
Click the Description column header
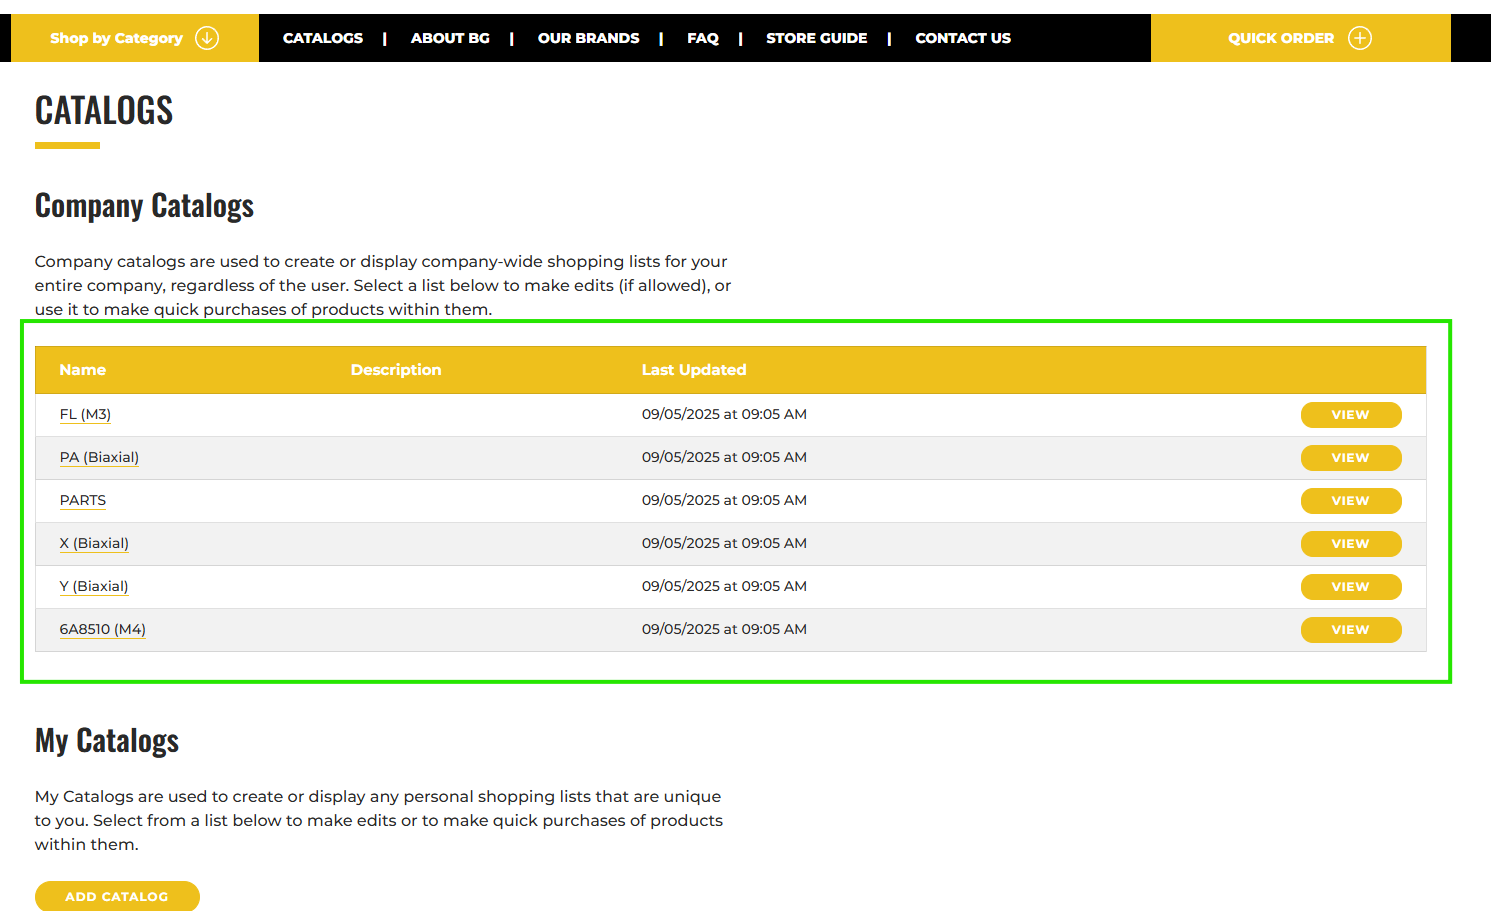396,370
